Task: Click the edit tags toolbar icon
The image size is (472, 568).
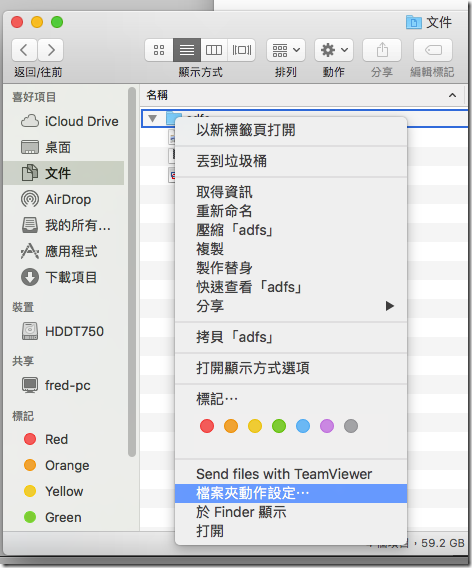Action: [433, 50]
